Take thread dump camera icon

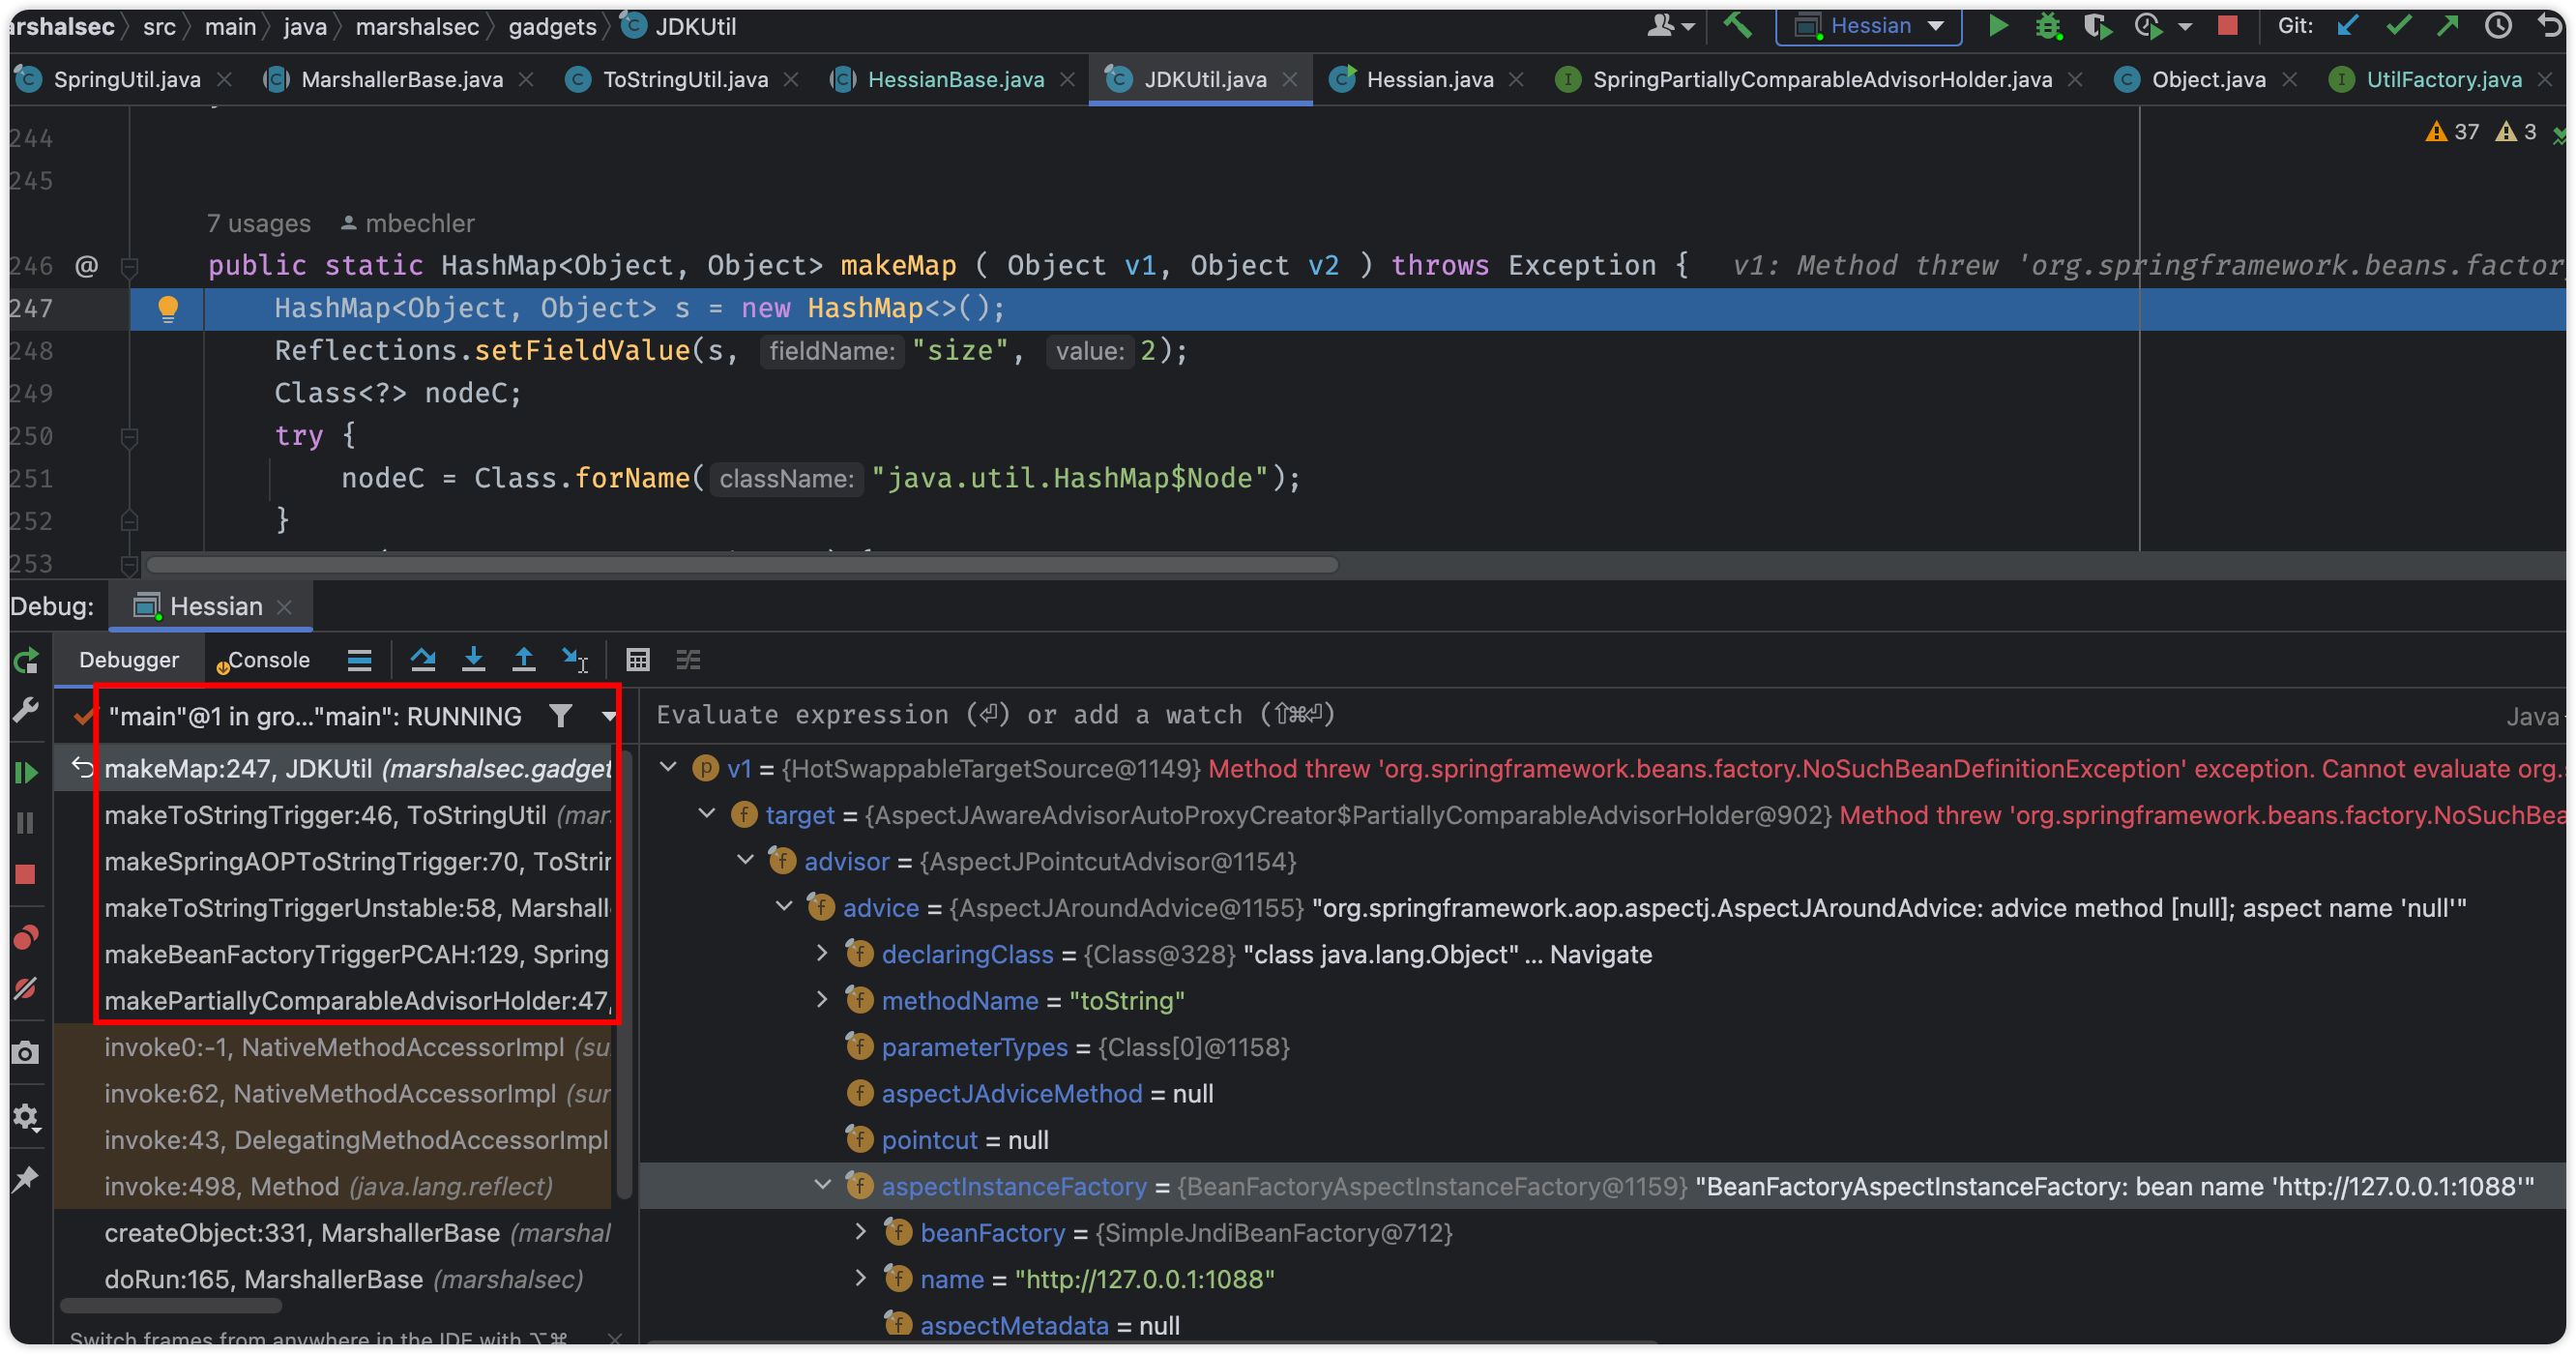26,1052
